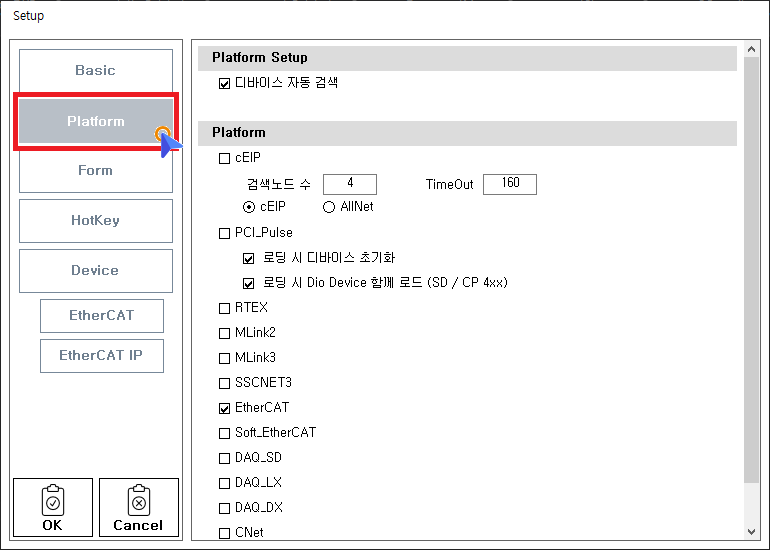Open the EtherCAT IP sub-page
Image resolution: width=772 pixels, height=550 pixels.
click(102, 356)
